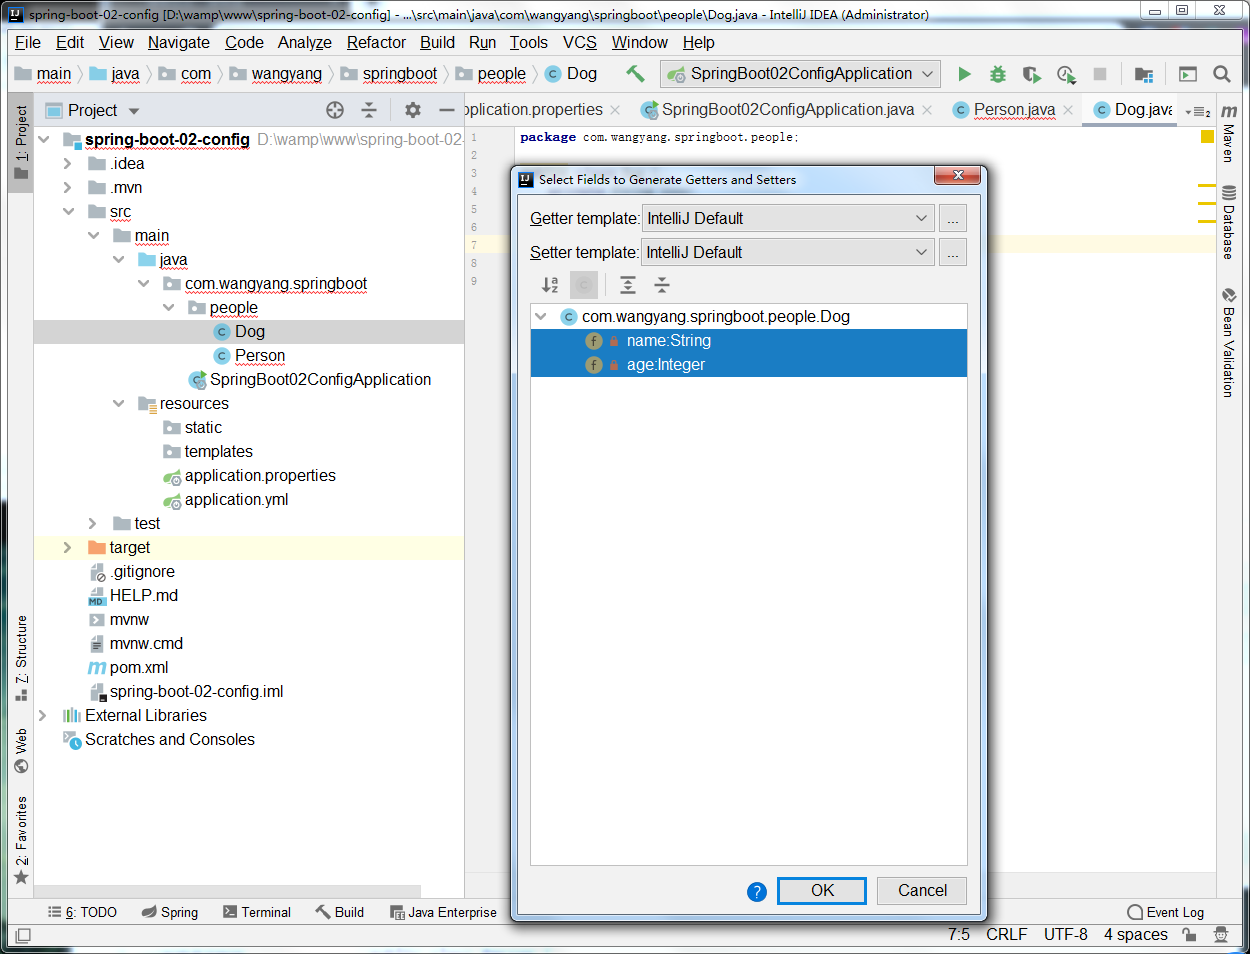
Task: Switch to Person.java editor tab
Action: pos(1014,110)
